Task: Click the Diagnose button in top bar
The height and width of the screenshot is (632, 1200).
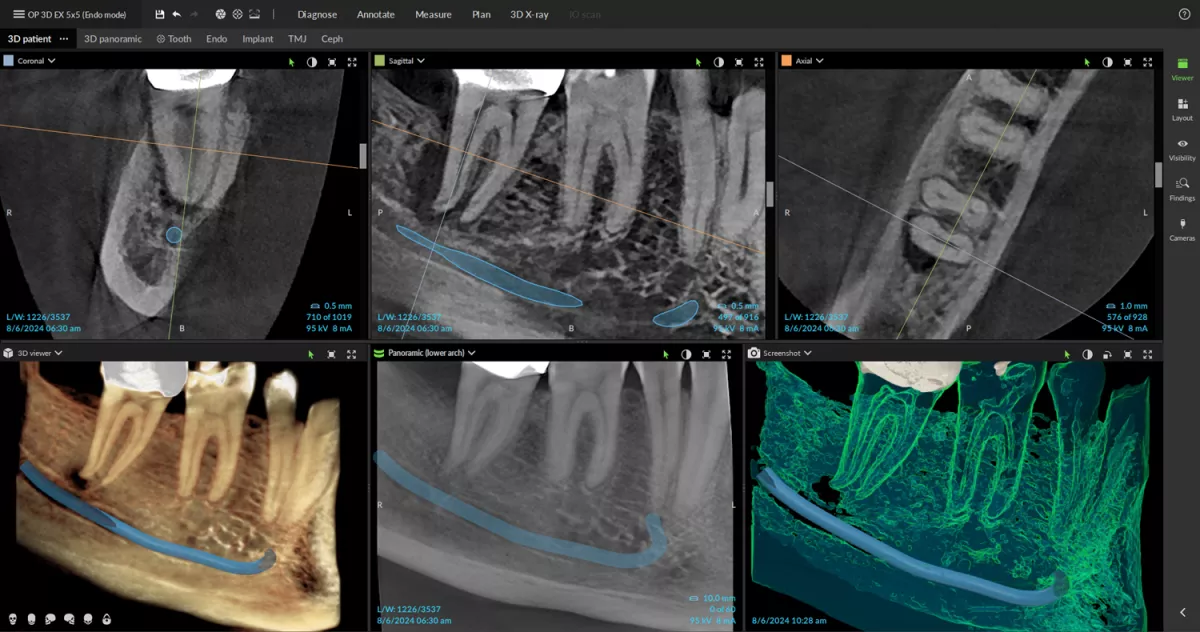Action: tap(317, 15)
